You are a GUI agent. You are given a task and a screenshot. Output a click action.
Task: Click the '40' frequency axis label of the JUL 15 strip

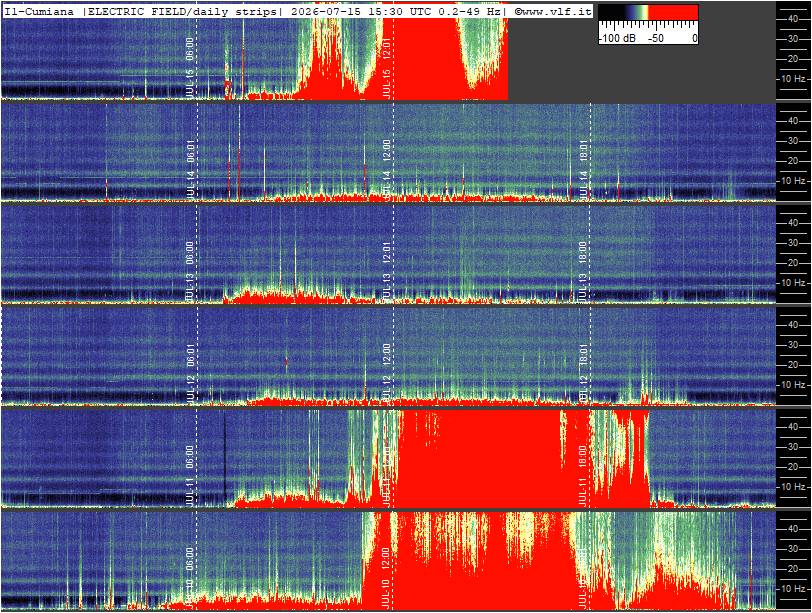click(793, 19)
